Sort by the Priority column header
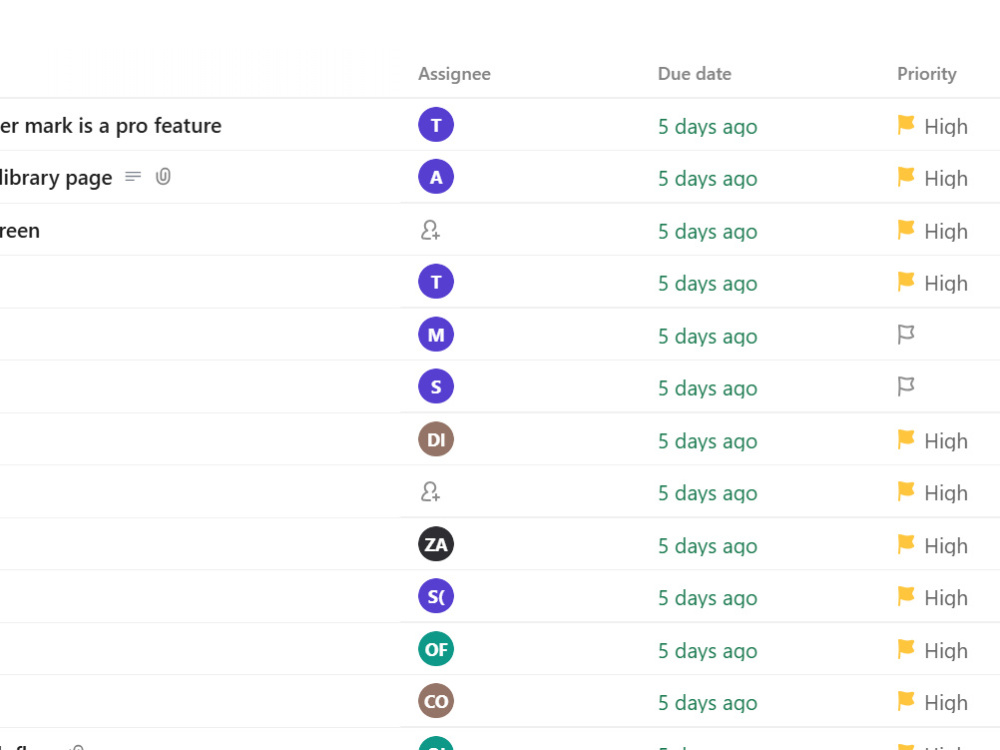The image size is (1000, 750). (927, 75)
